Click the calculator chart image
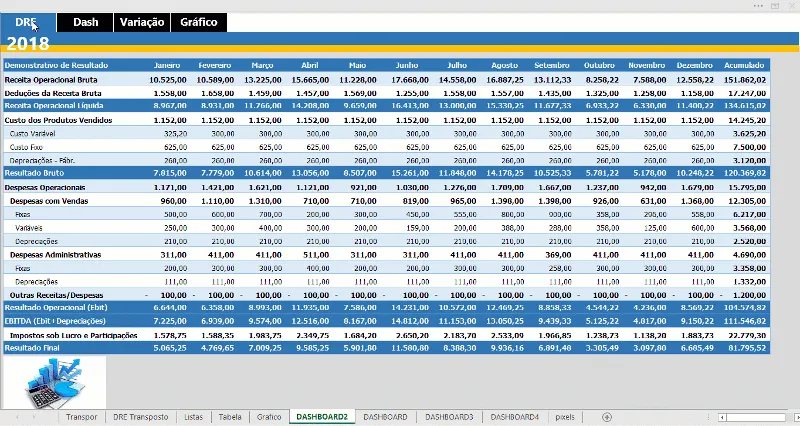The height and width of the screenshot is (426, 800). click(x=55, y=383)
